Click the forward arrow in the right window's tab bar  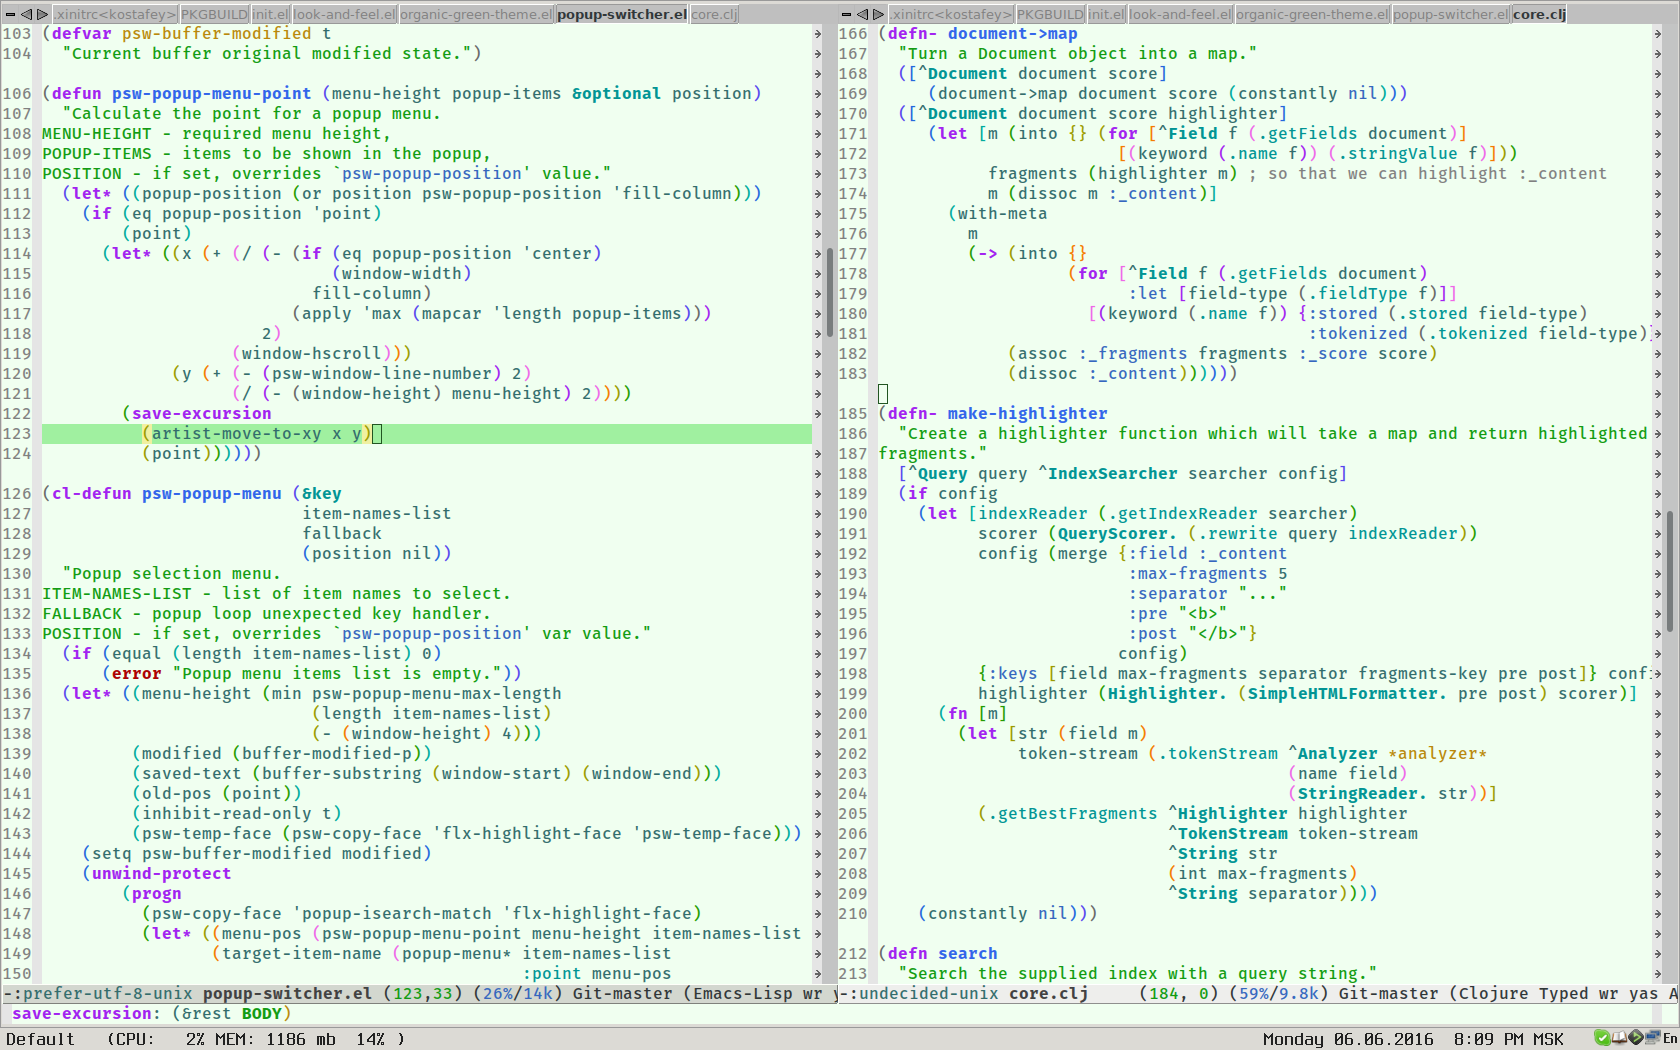coord(878,14)
